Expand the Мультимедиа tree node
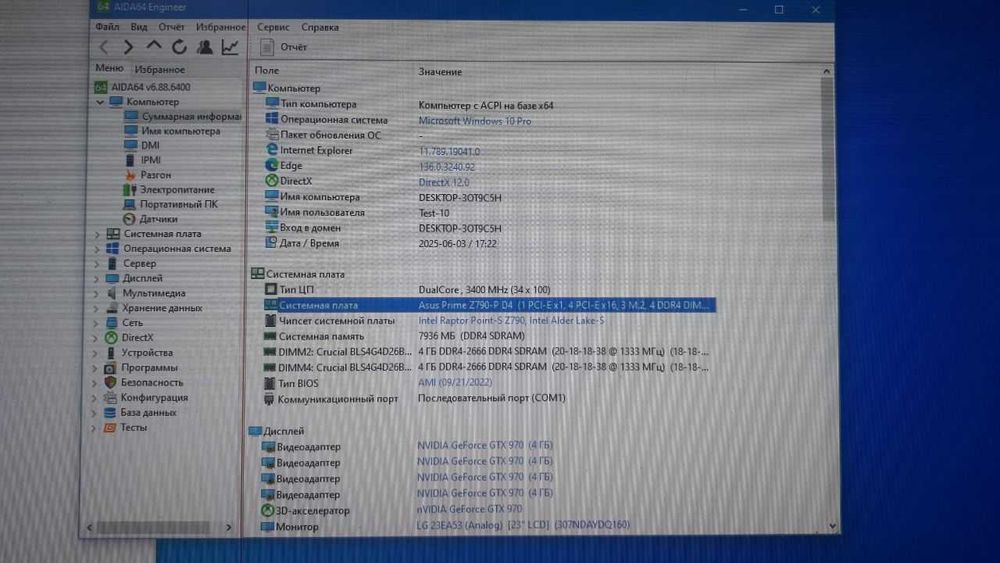 tap(96, 293)
